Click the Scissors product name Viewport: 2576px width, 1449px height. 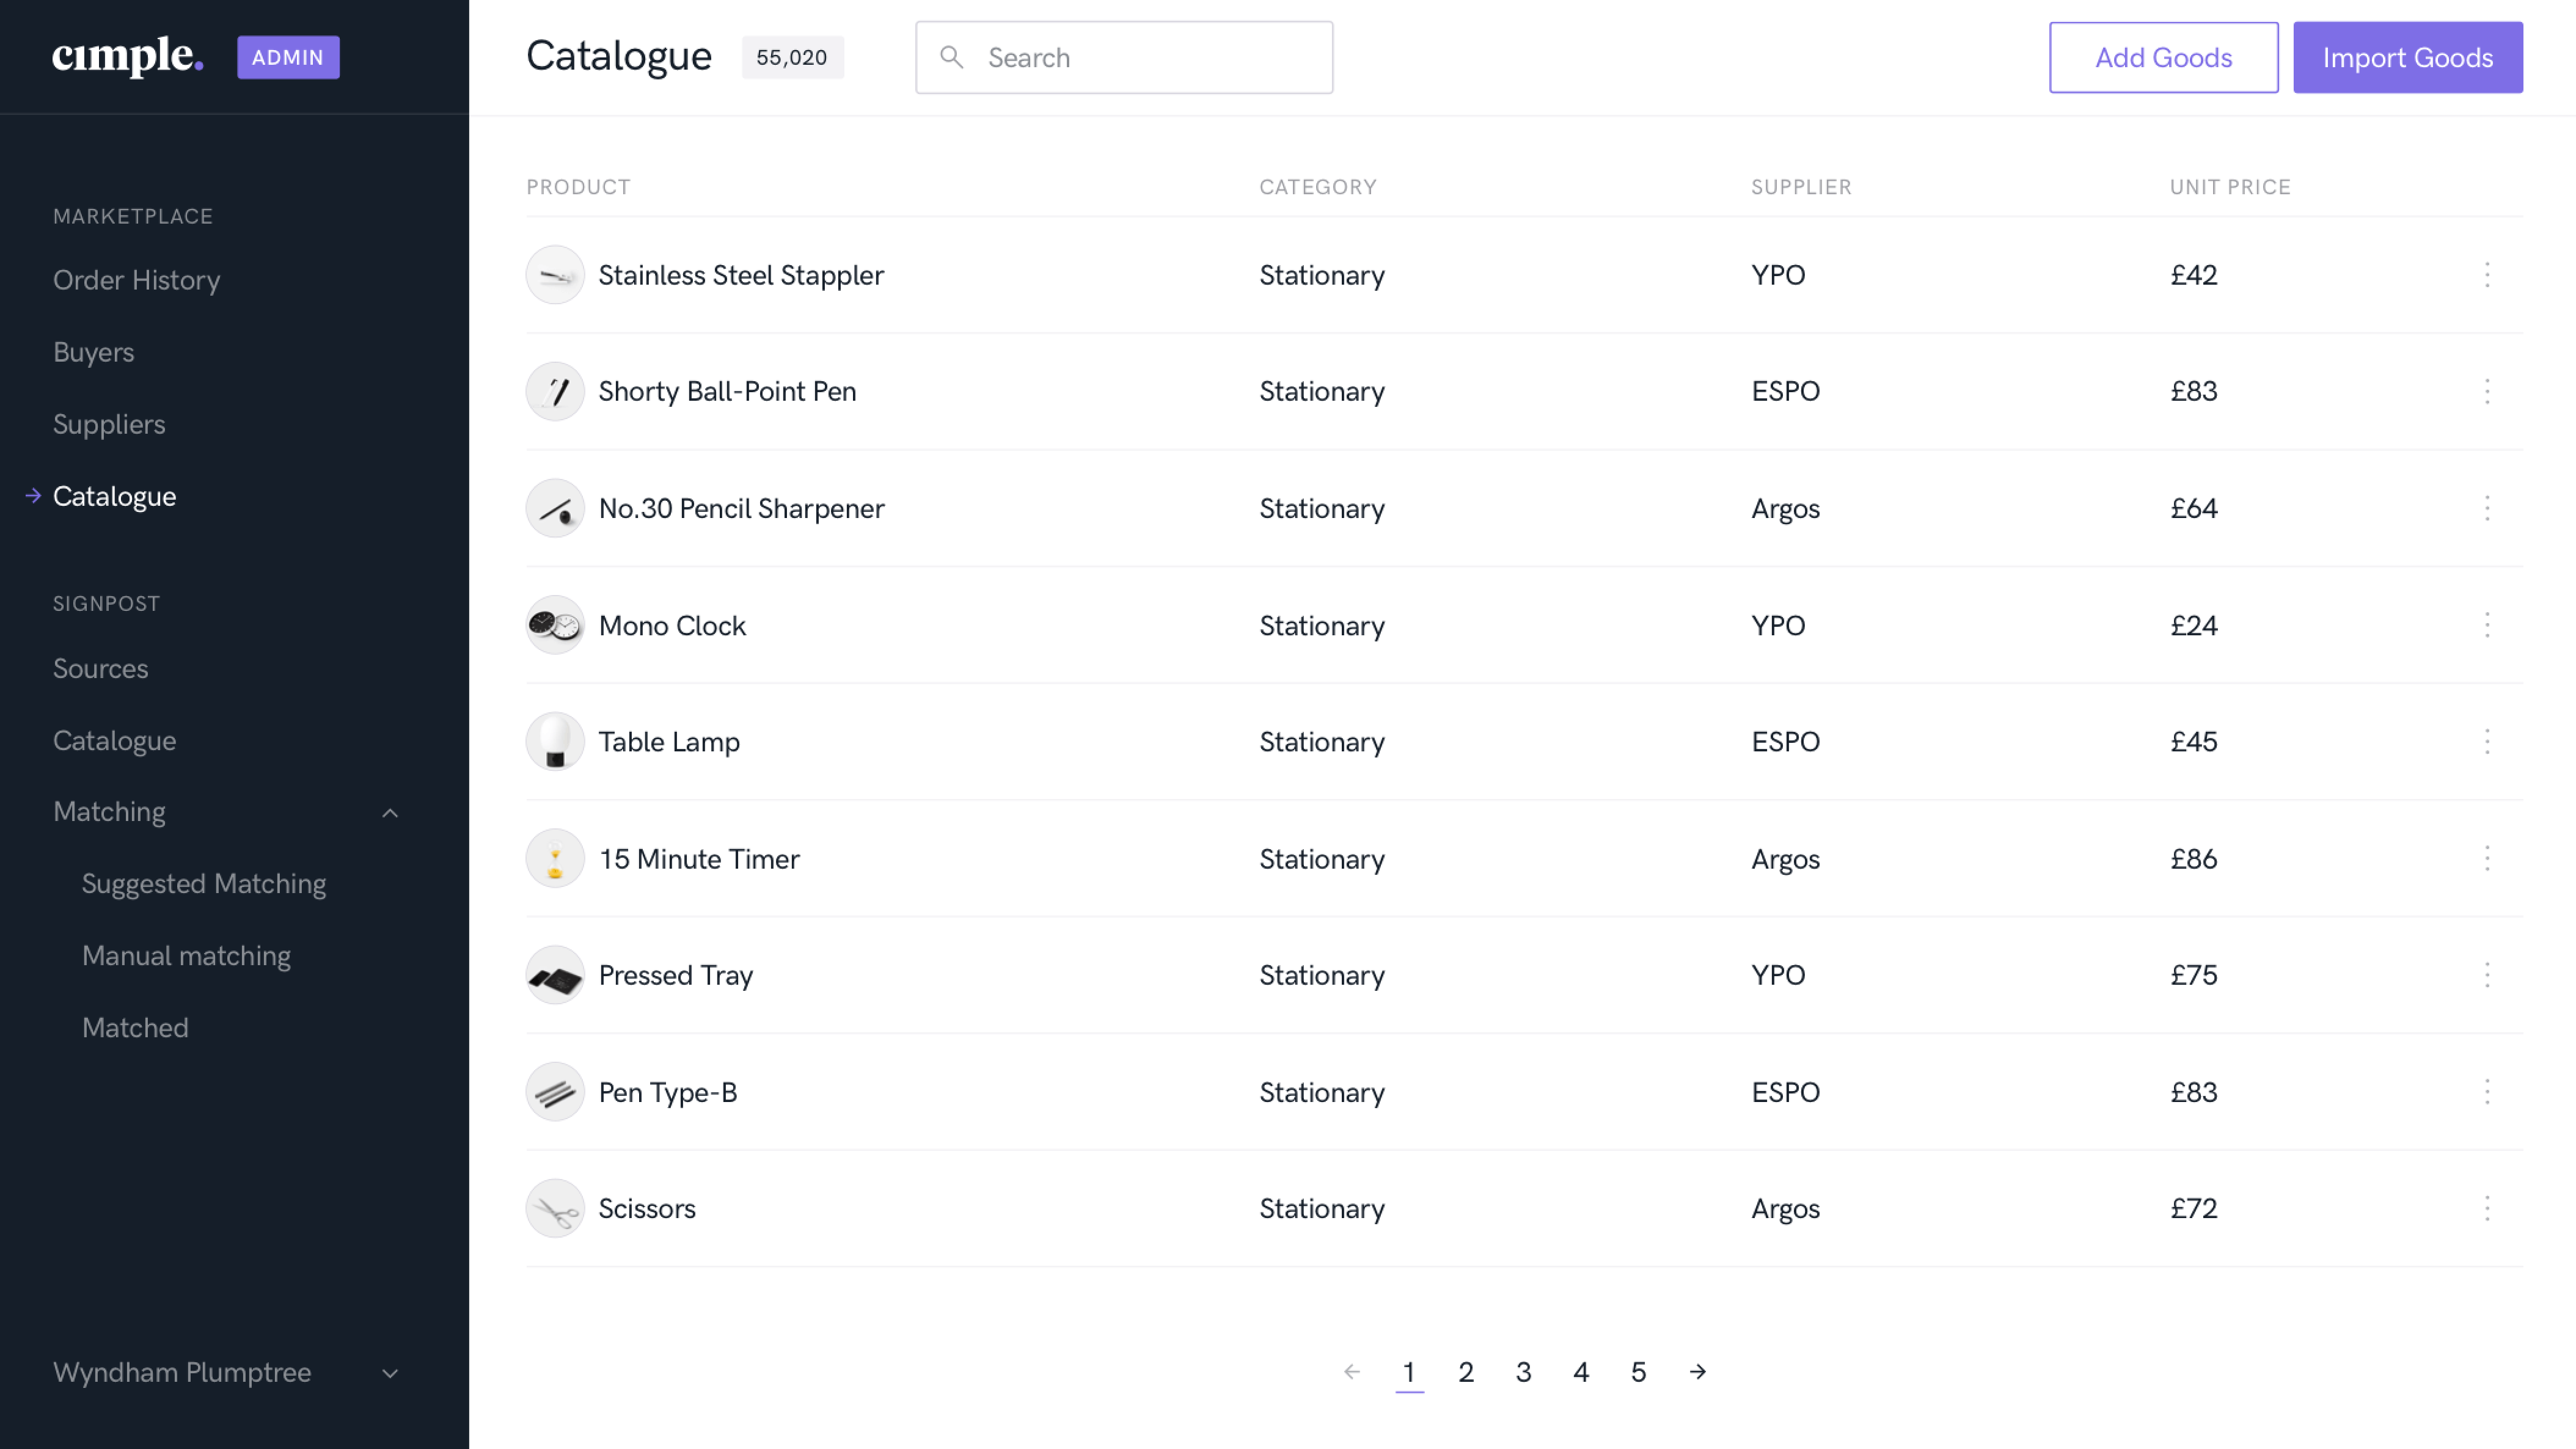(x=647, y=1208)
